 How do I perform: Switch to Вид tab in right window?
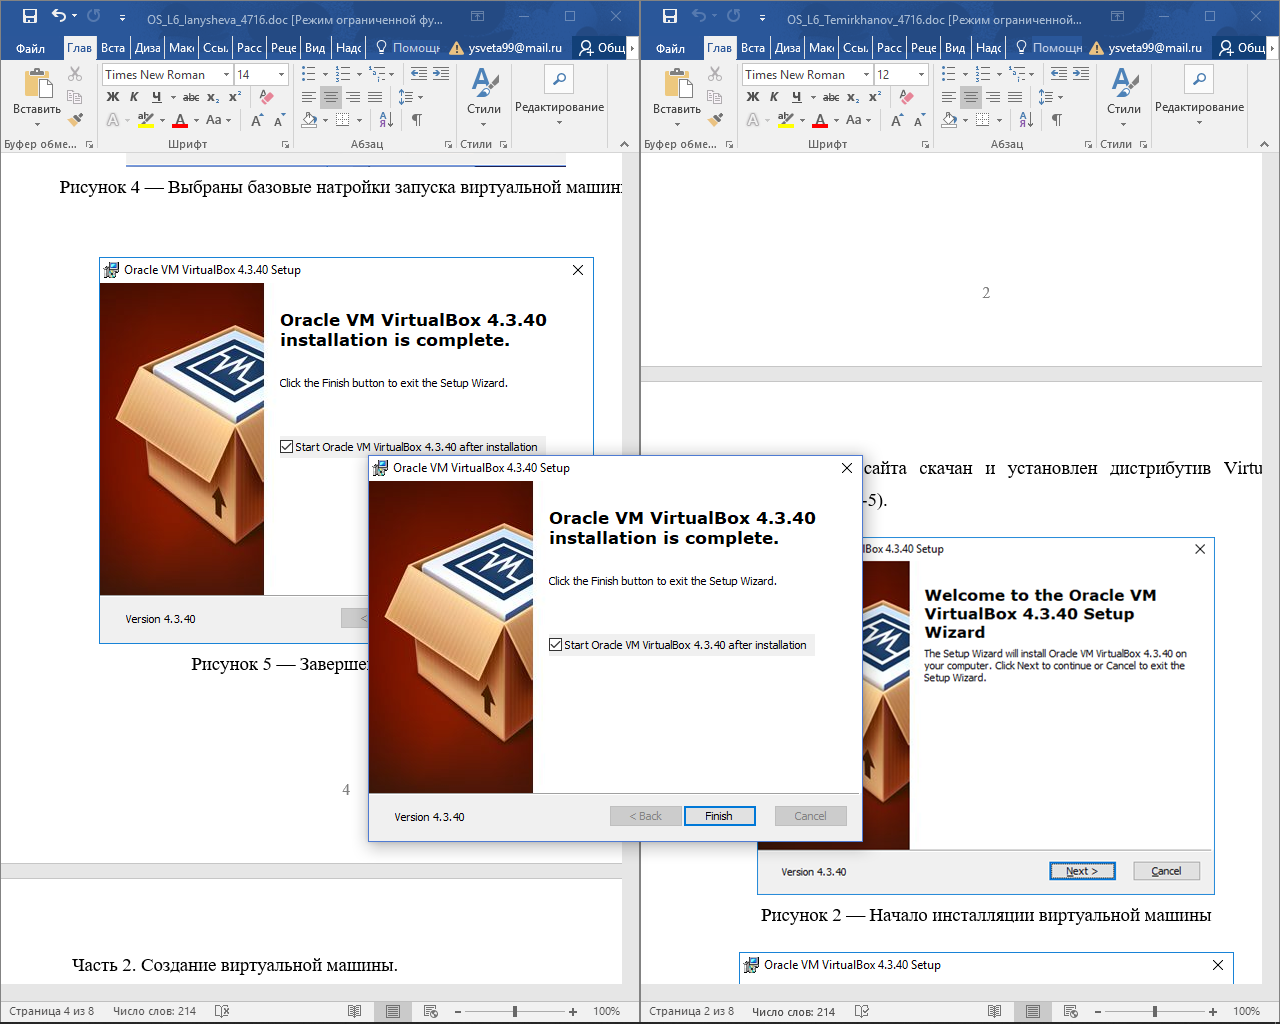click(955, 48)
